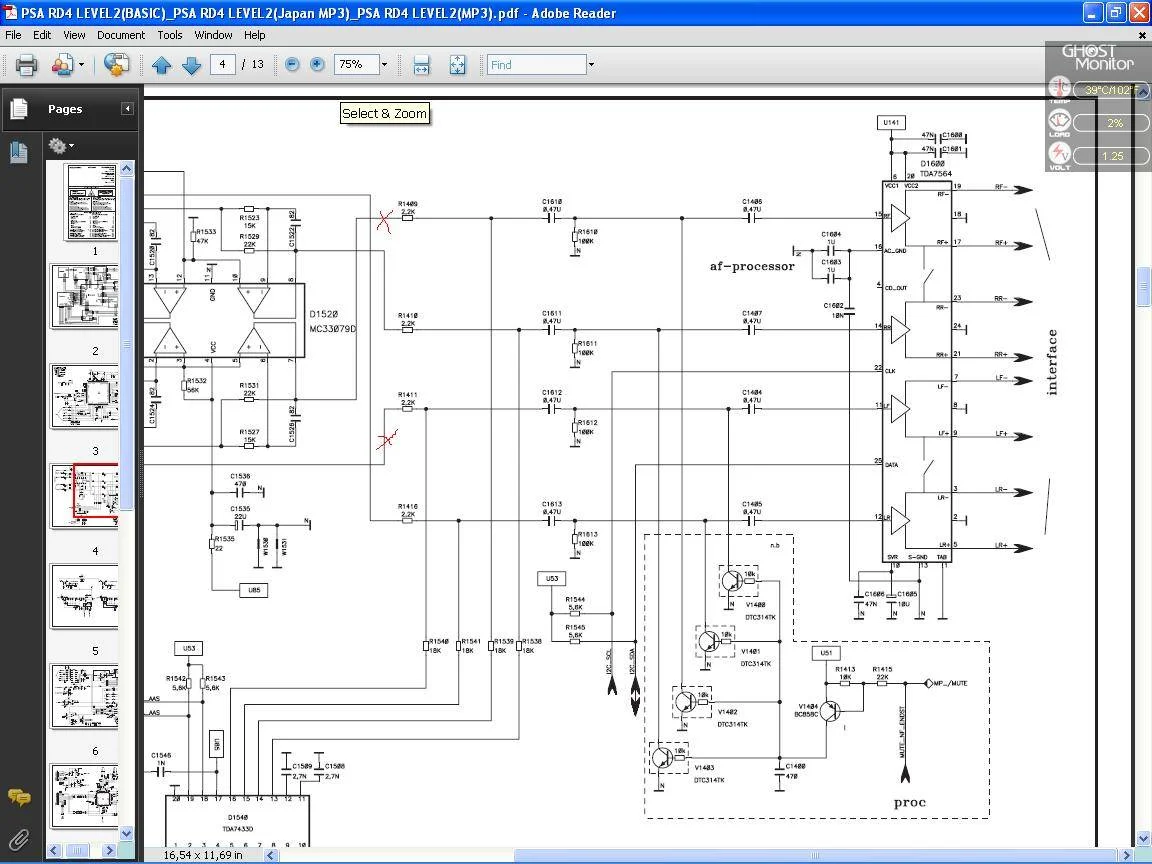1152x864 pixels.
Task: Open the Attachments paperclip panel
Action: pyautogui.click(x=18, y=839)
